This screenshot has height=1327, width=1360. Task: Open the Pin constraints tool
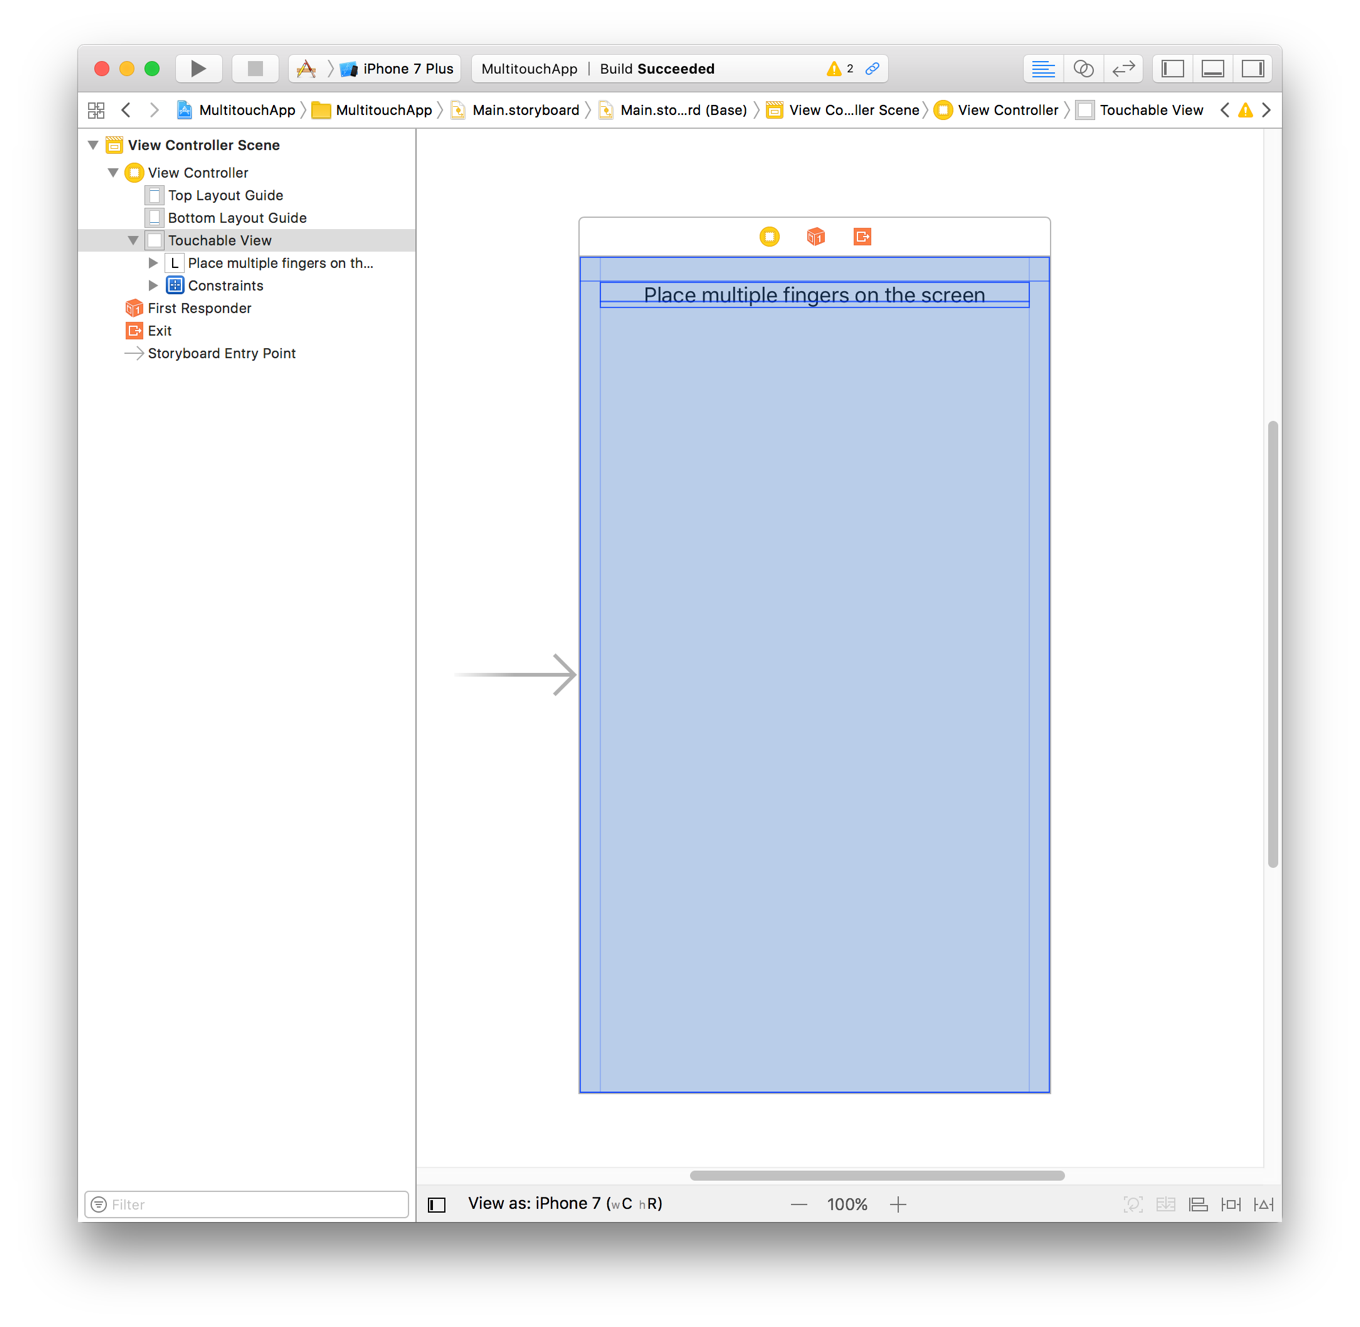click(1231, 1205)
